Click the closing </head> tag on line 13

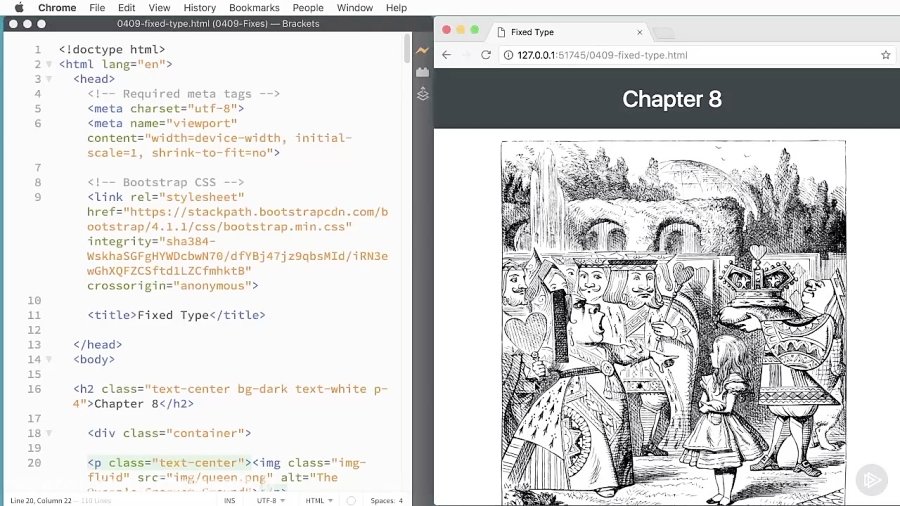pyautogui.click(x=98, y=345)
